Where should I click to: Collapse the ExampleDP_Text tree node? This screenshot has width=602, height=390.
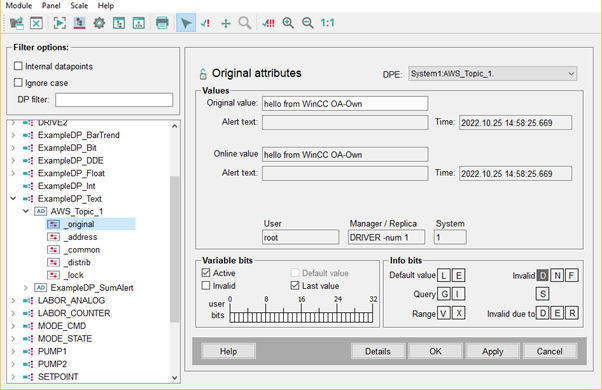tap(13, 198)
